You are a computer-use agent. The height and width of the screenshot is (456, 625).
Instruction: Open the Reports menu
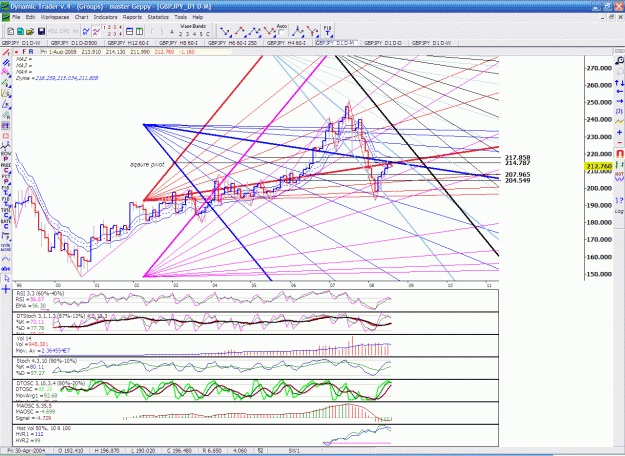click(132, 17)
